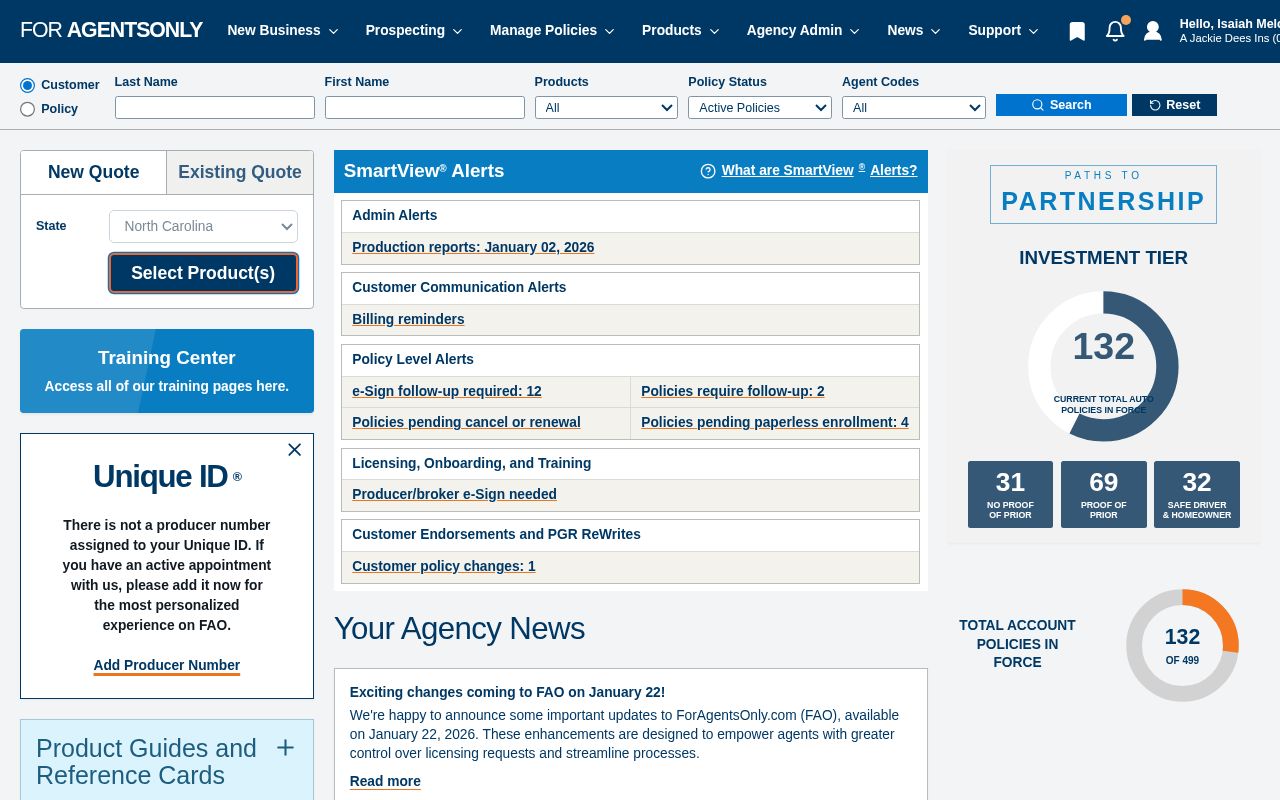Image resolution: width=1280 pixels, height=800 pixels.
Task: Open the Billing reminders alert
Action: [x=408, y=320]
